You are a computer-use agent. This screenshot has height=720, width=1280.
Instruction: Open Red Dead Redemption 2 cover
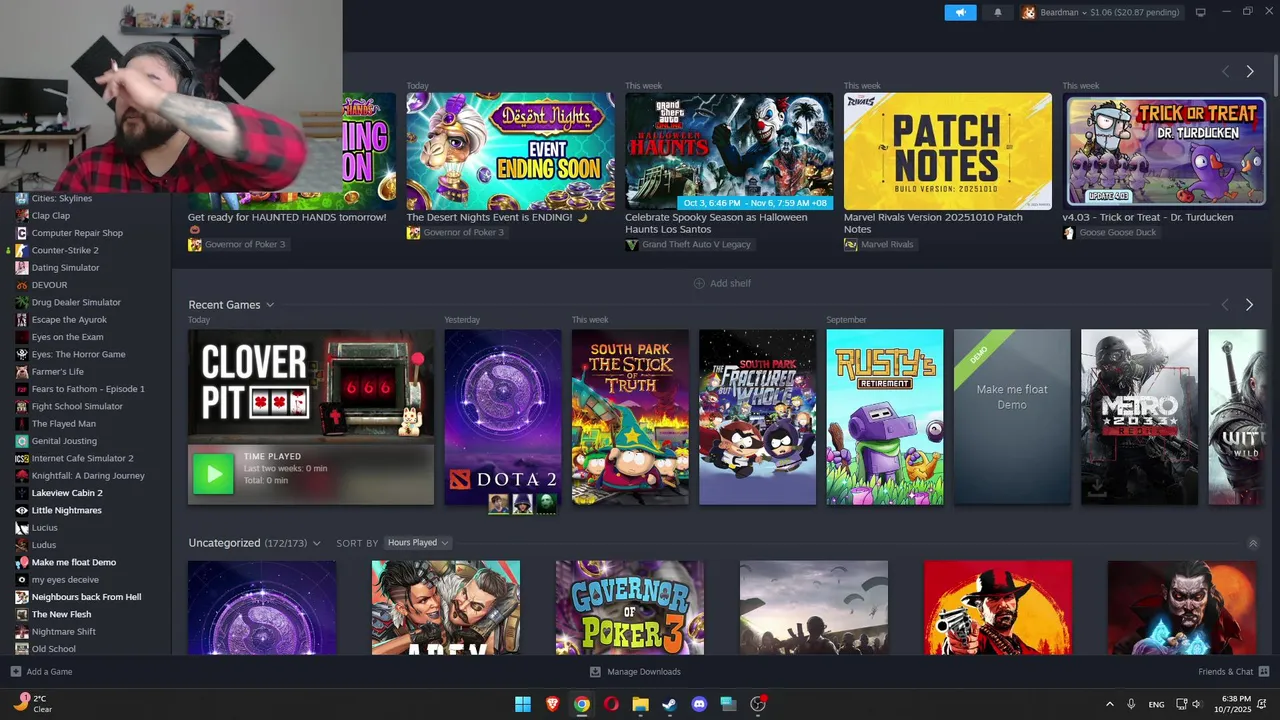[x=998, y=608]
